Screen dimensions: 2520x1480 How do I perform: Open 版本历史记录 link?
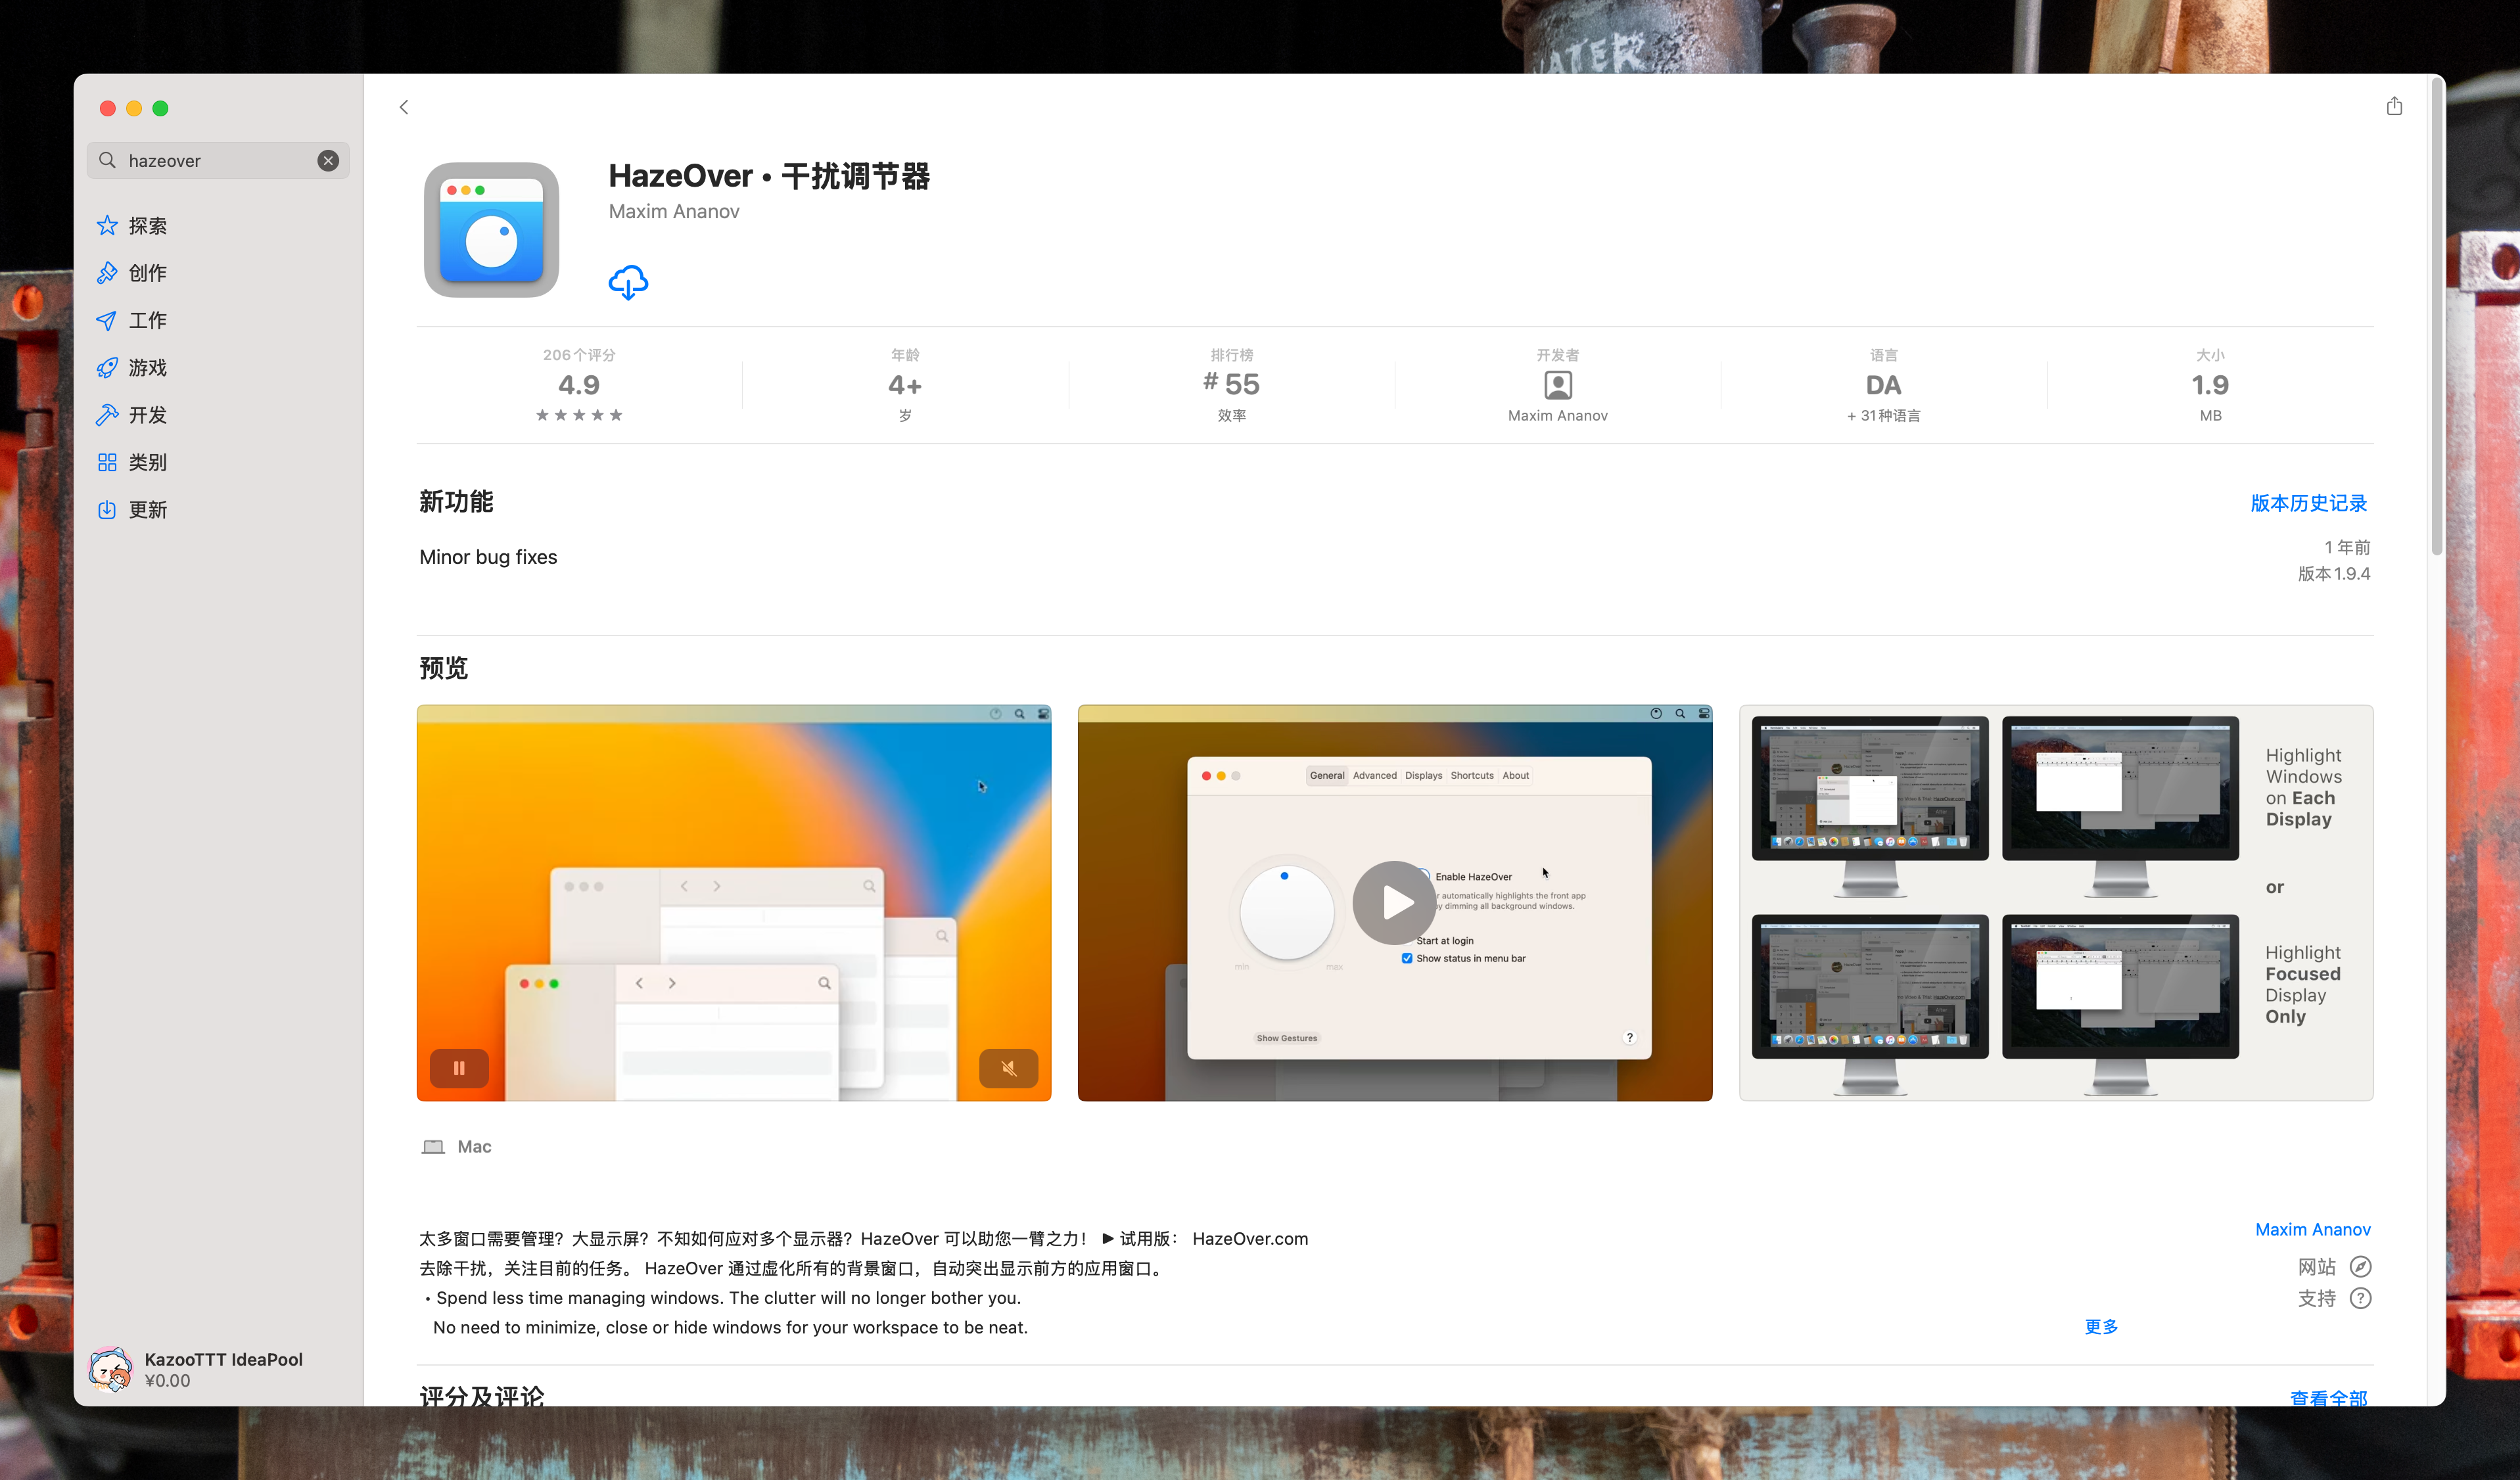pyautogui.click(x=2309, y=503)
